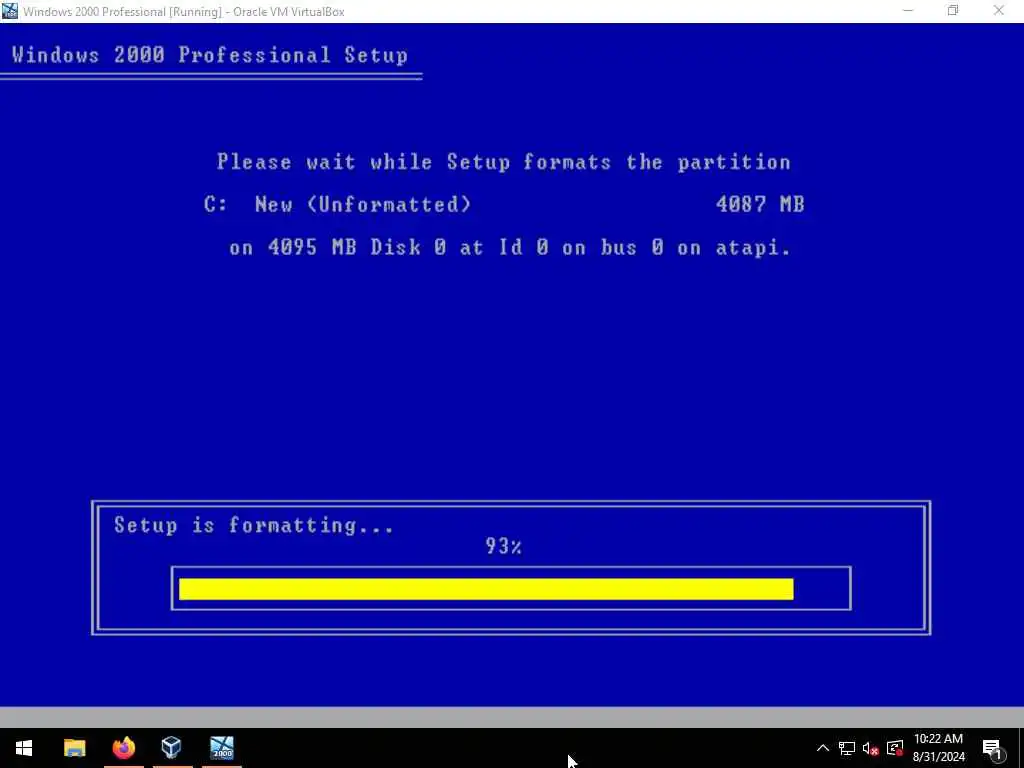1024x768 pixels.
Task: Click the yellow formatting progress bar
Action: [x=486, y=589]
